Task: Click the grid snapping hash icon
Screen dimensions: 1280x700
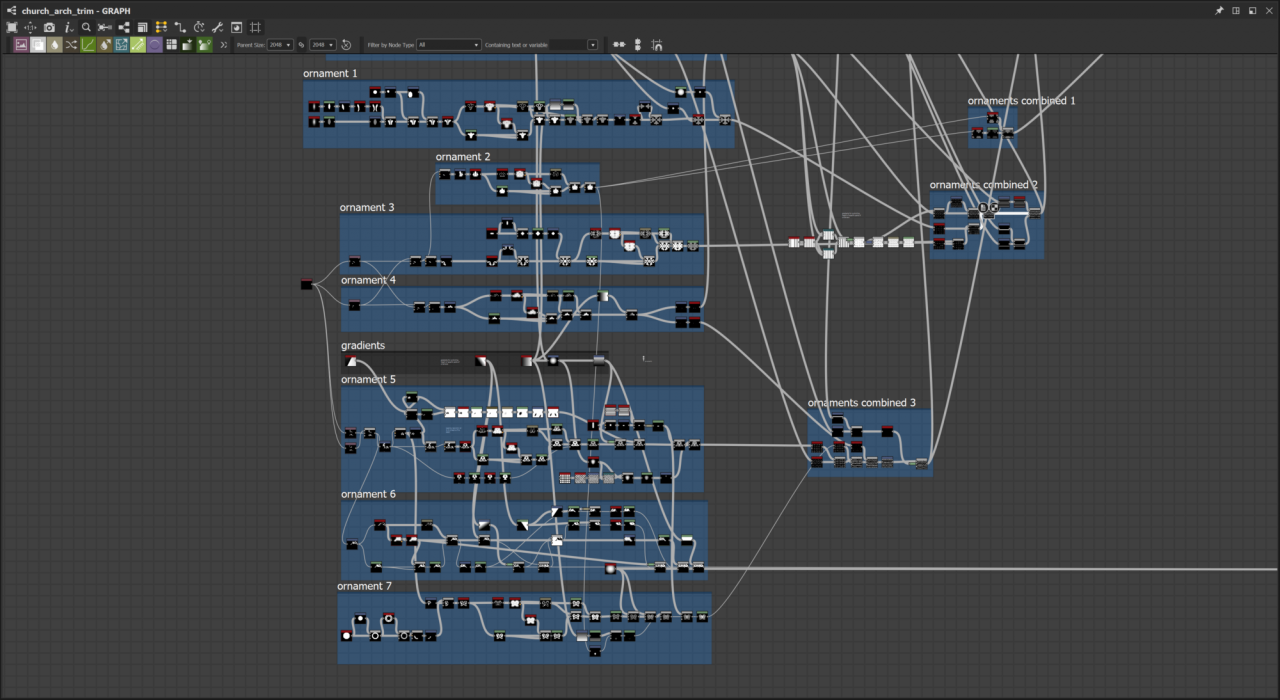Action: 255,27
